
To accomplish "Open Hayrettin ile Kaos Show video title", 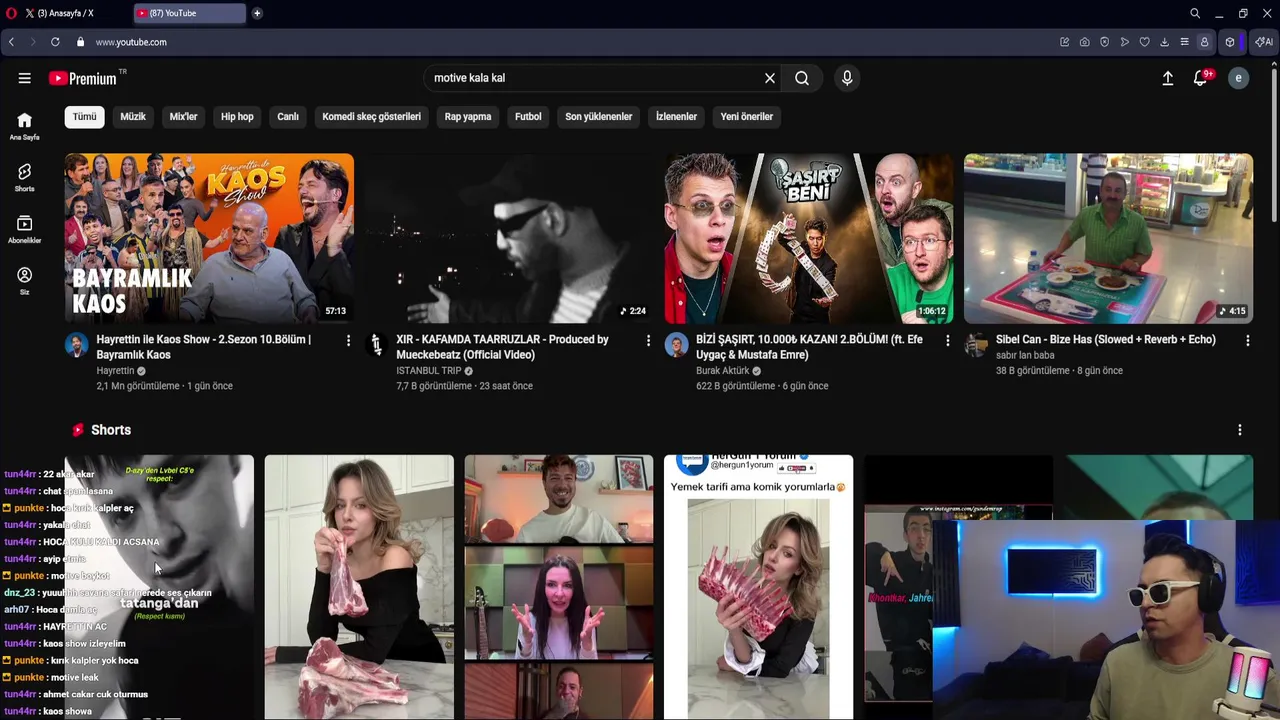I will click(x=204, y=347).
